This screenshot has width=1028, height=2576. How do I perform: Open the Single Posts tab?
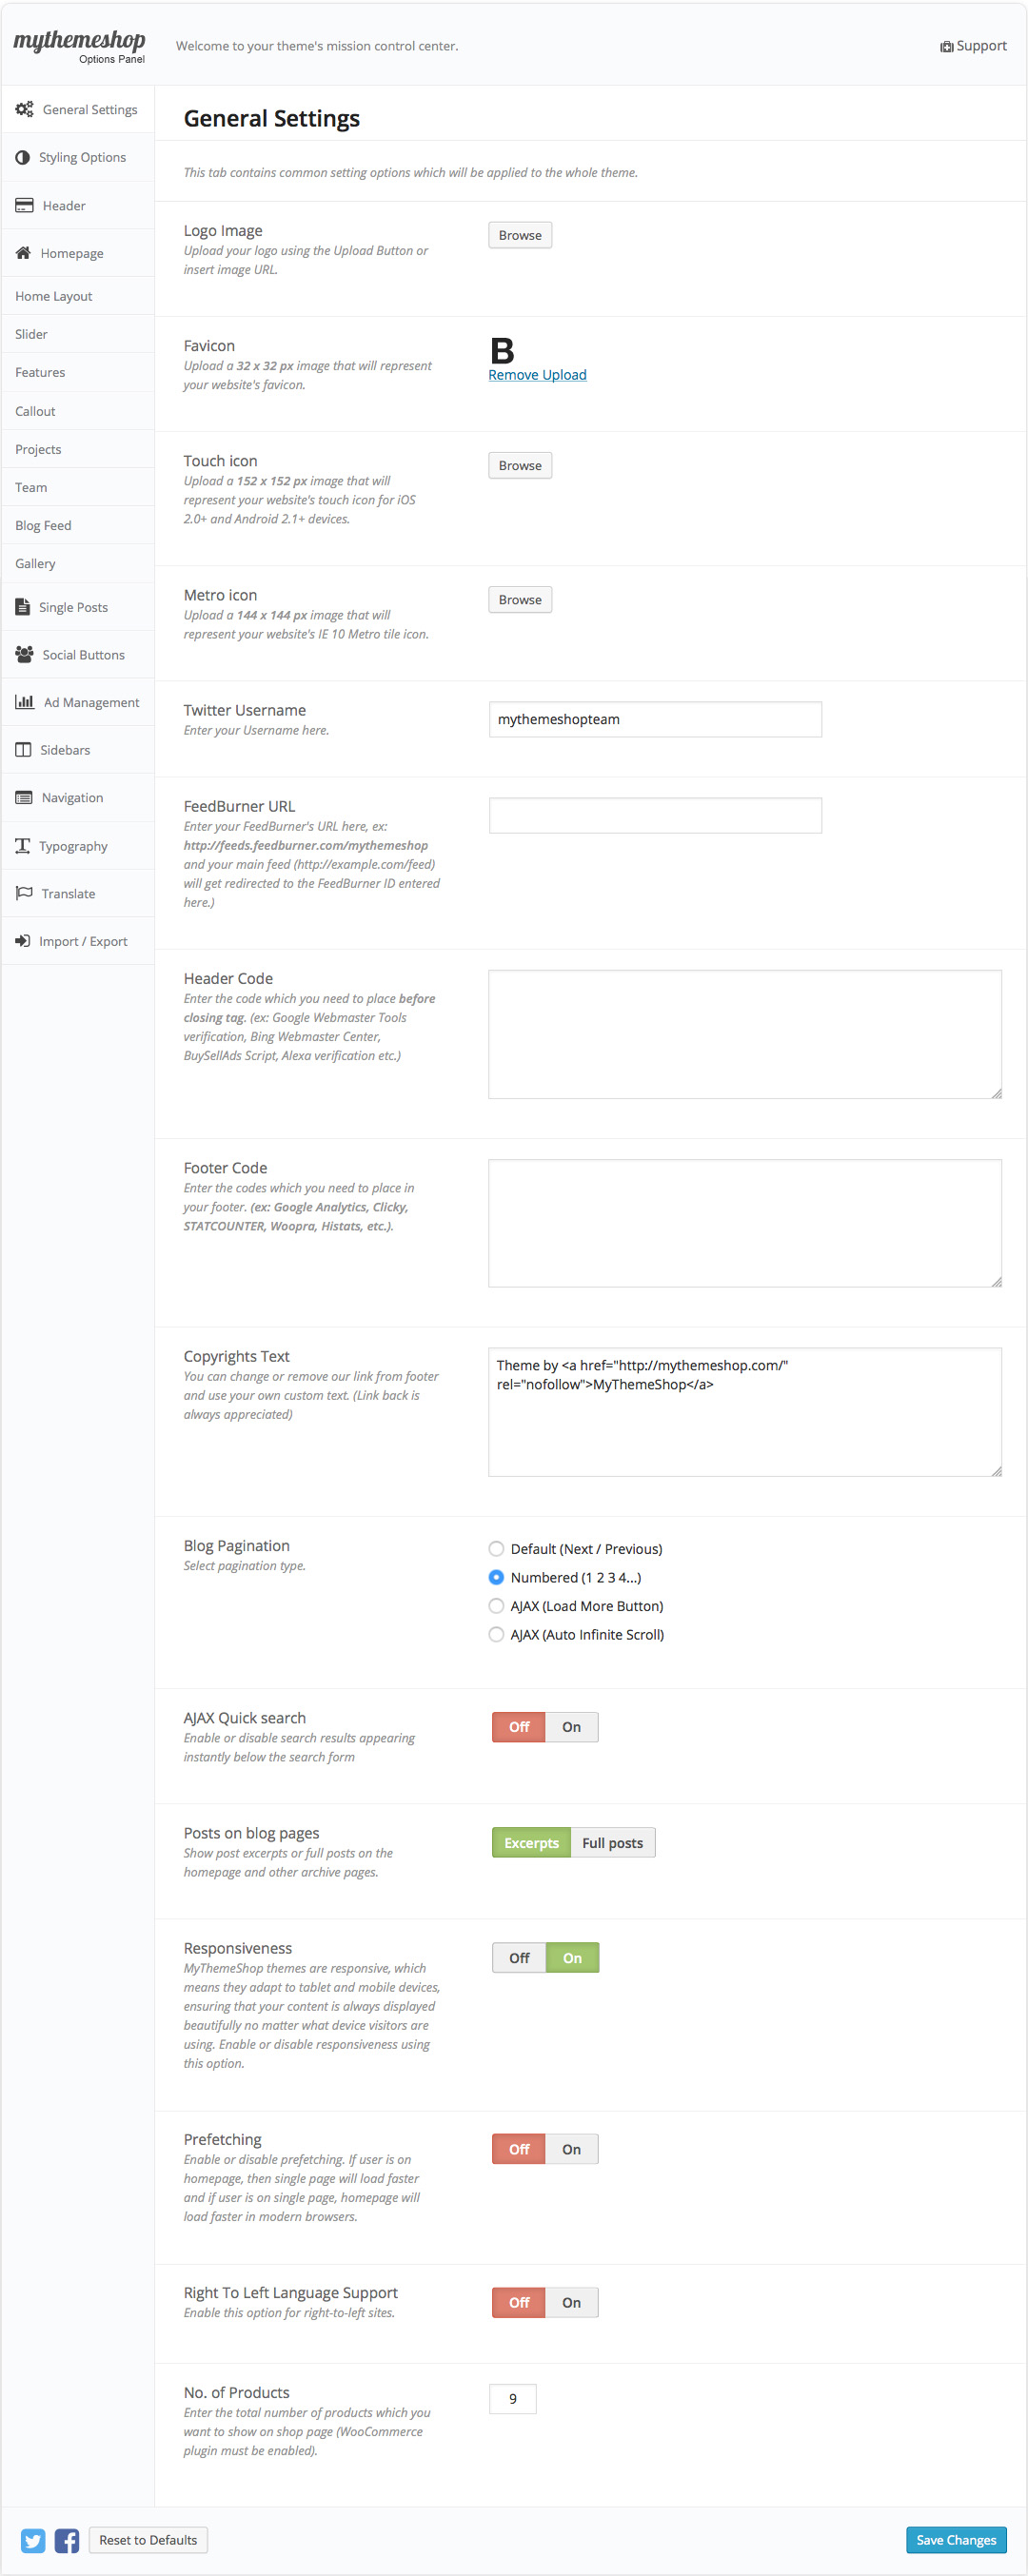tap(73, 607)
